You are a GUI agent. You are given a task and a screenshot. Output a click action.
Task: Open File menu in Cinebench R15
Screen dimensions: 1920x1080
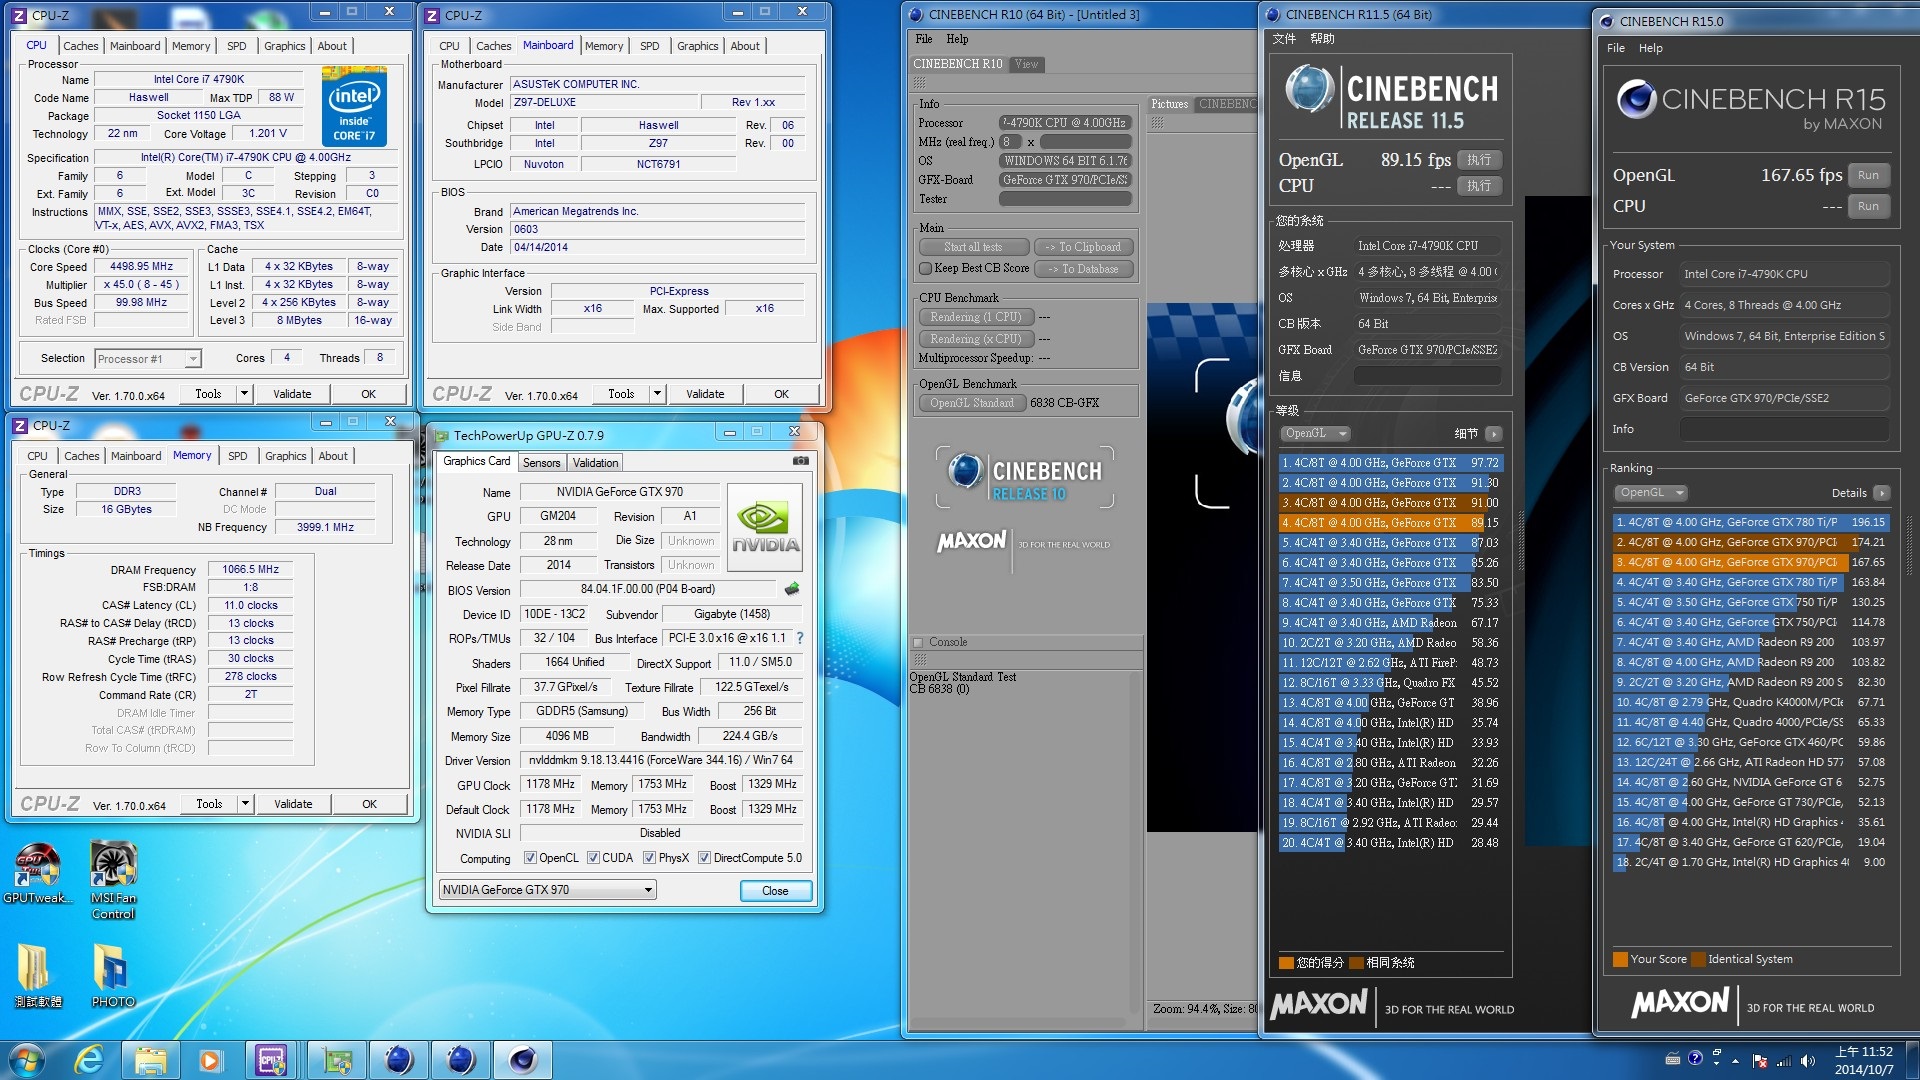tap(1615, 48)
